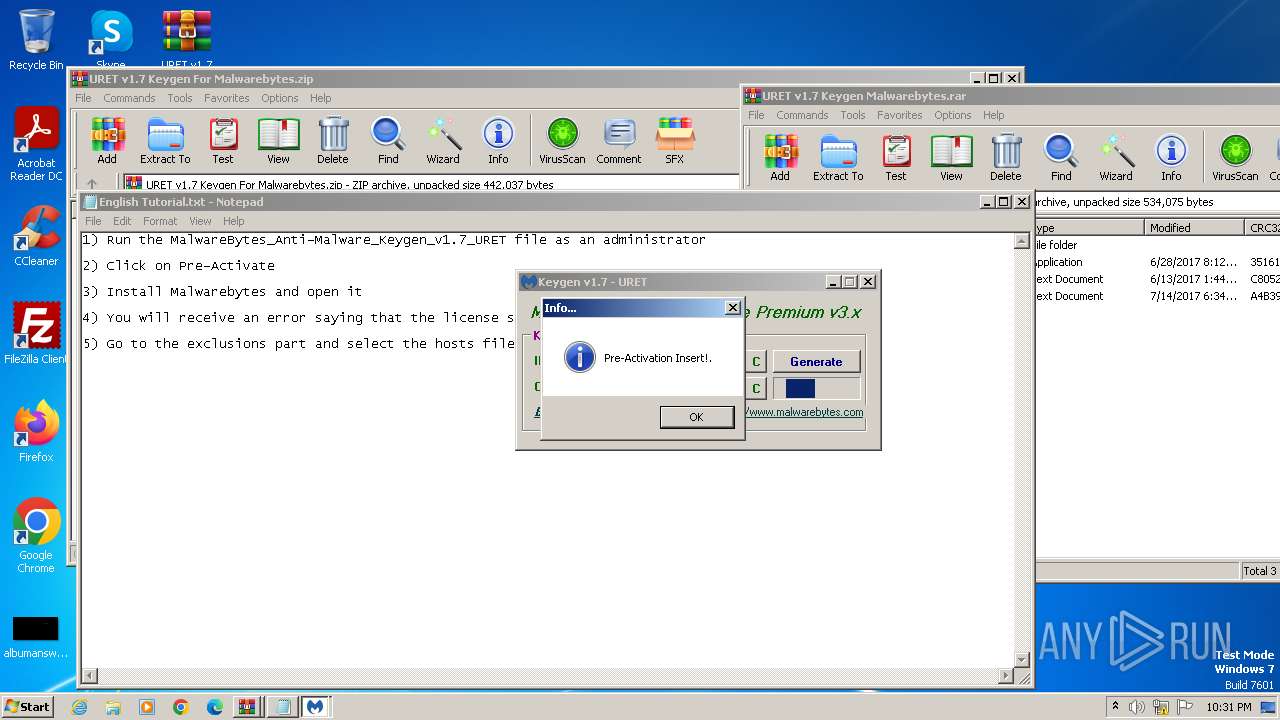Open the Tools menu in the .zip window
1280x720 pixels.
tap(180, 98)
